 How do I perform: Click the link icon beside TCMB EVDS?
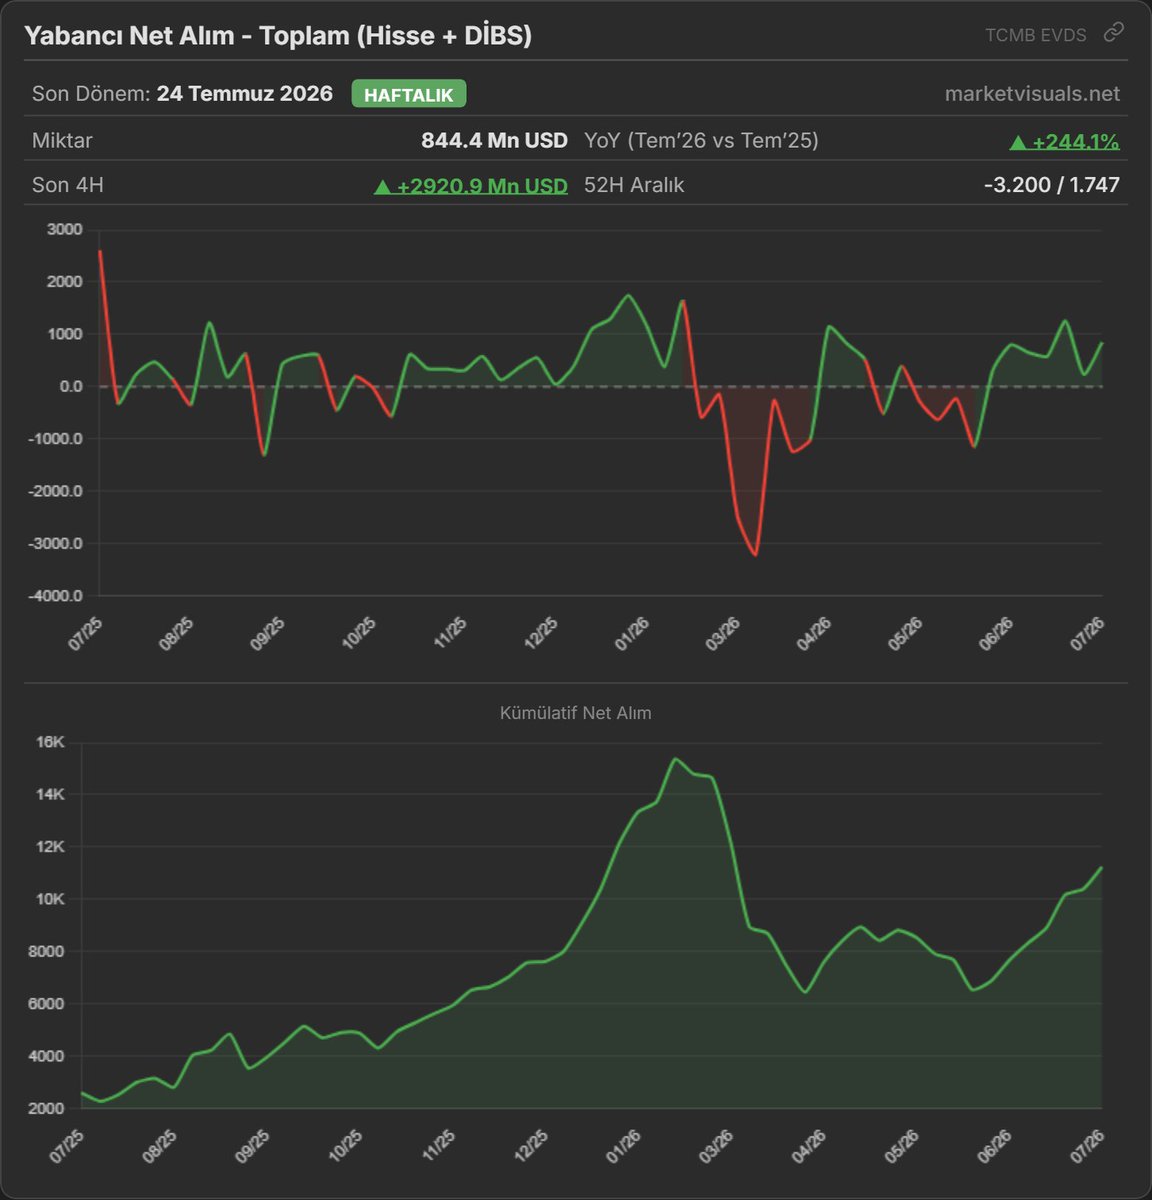pyautogui.click(x=1113, y=33)
